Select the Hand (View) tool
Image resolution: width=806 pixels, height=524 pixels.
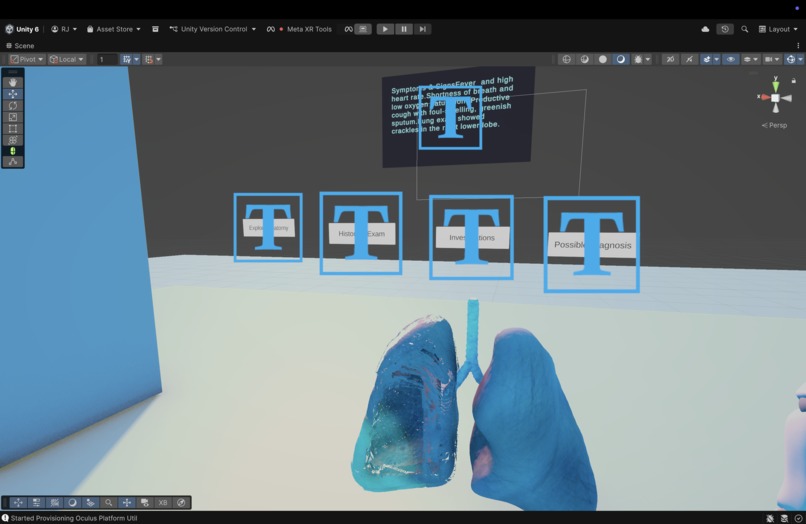13,82
